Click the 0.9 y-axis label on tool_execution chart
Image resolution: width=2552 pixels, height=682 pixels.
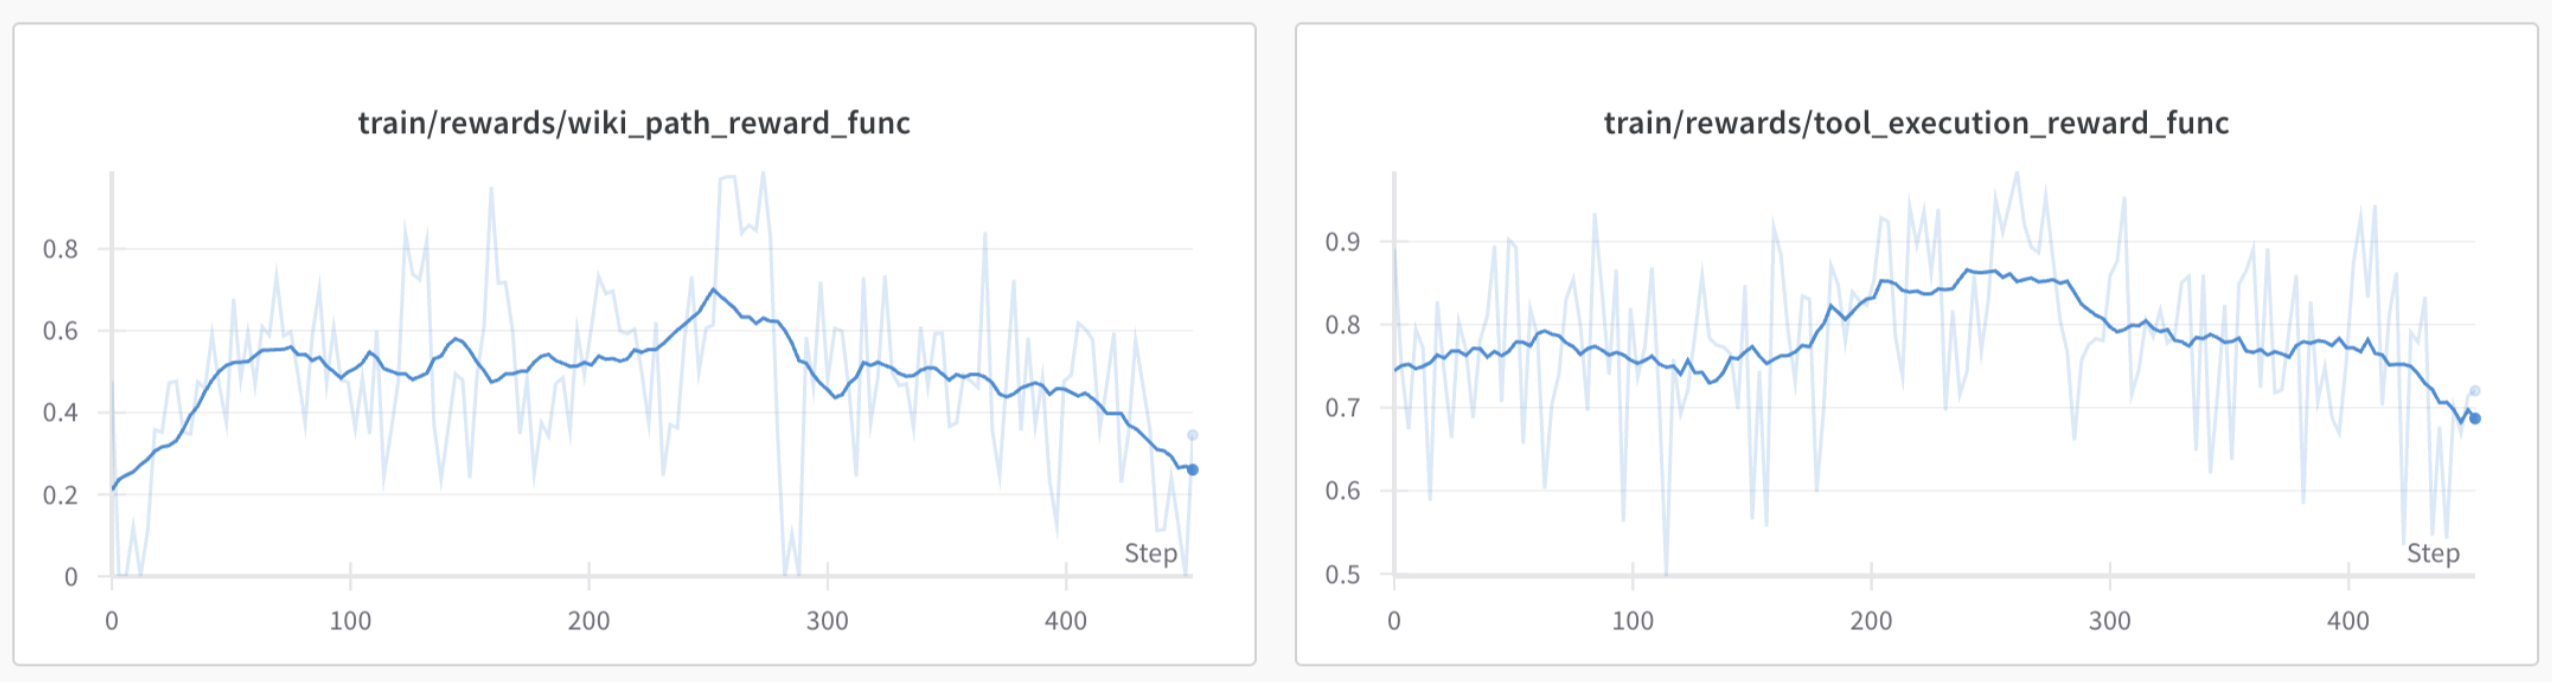(x=1342, y=242)
